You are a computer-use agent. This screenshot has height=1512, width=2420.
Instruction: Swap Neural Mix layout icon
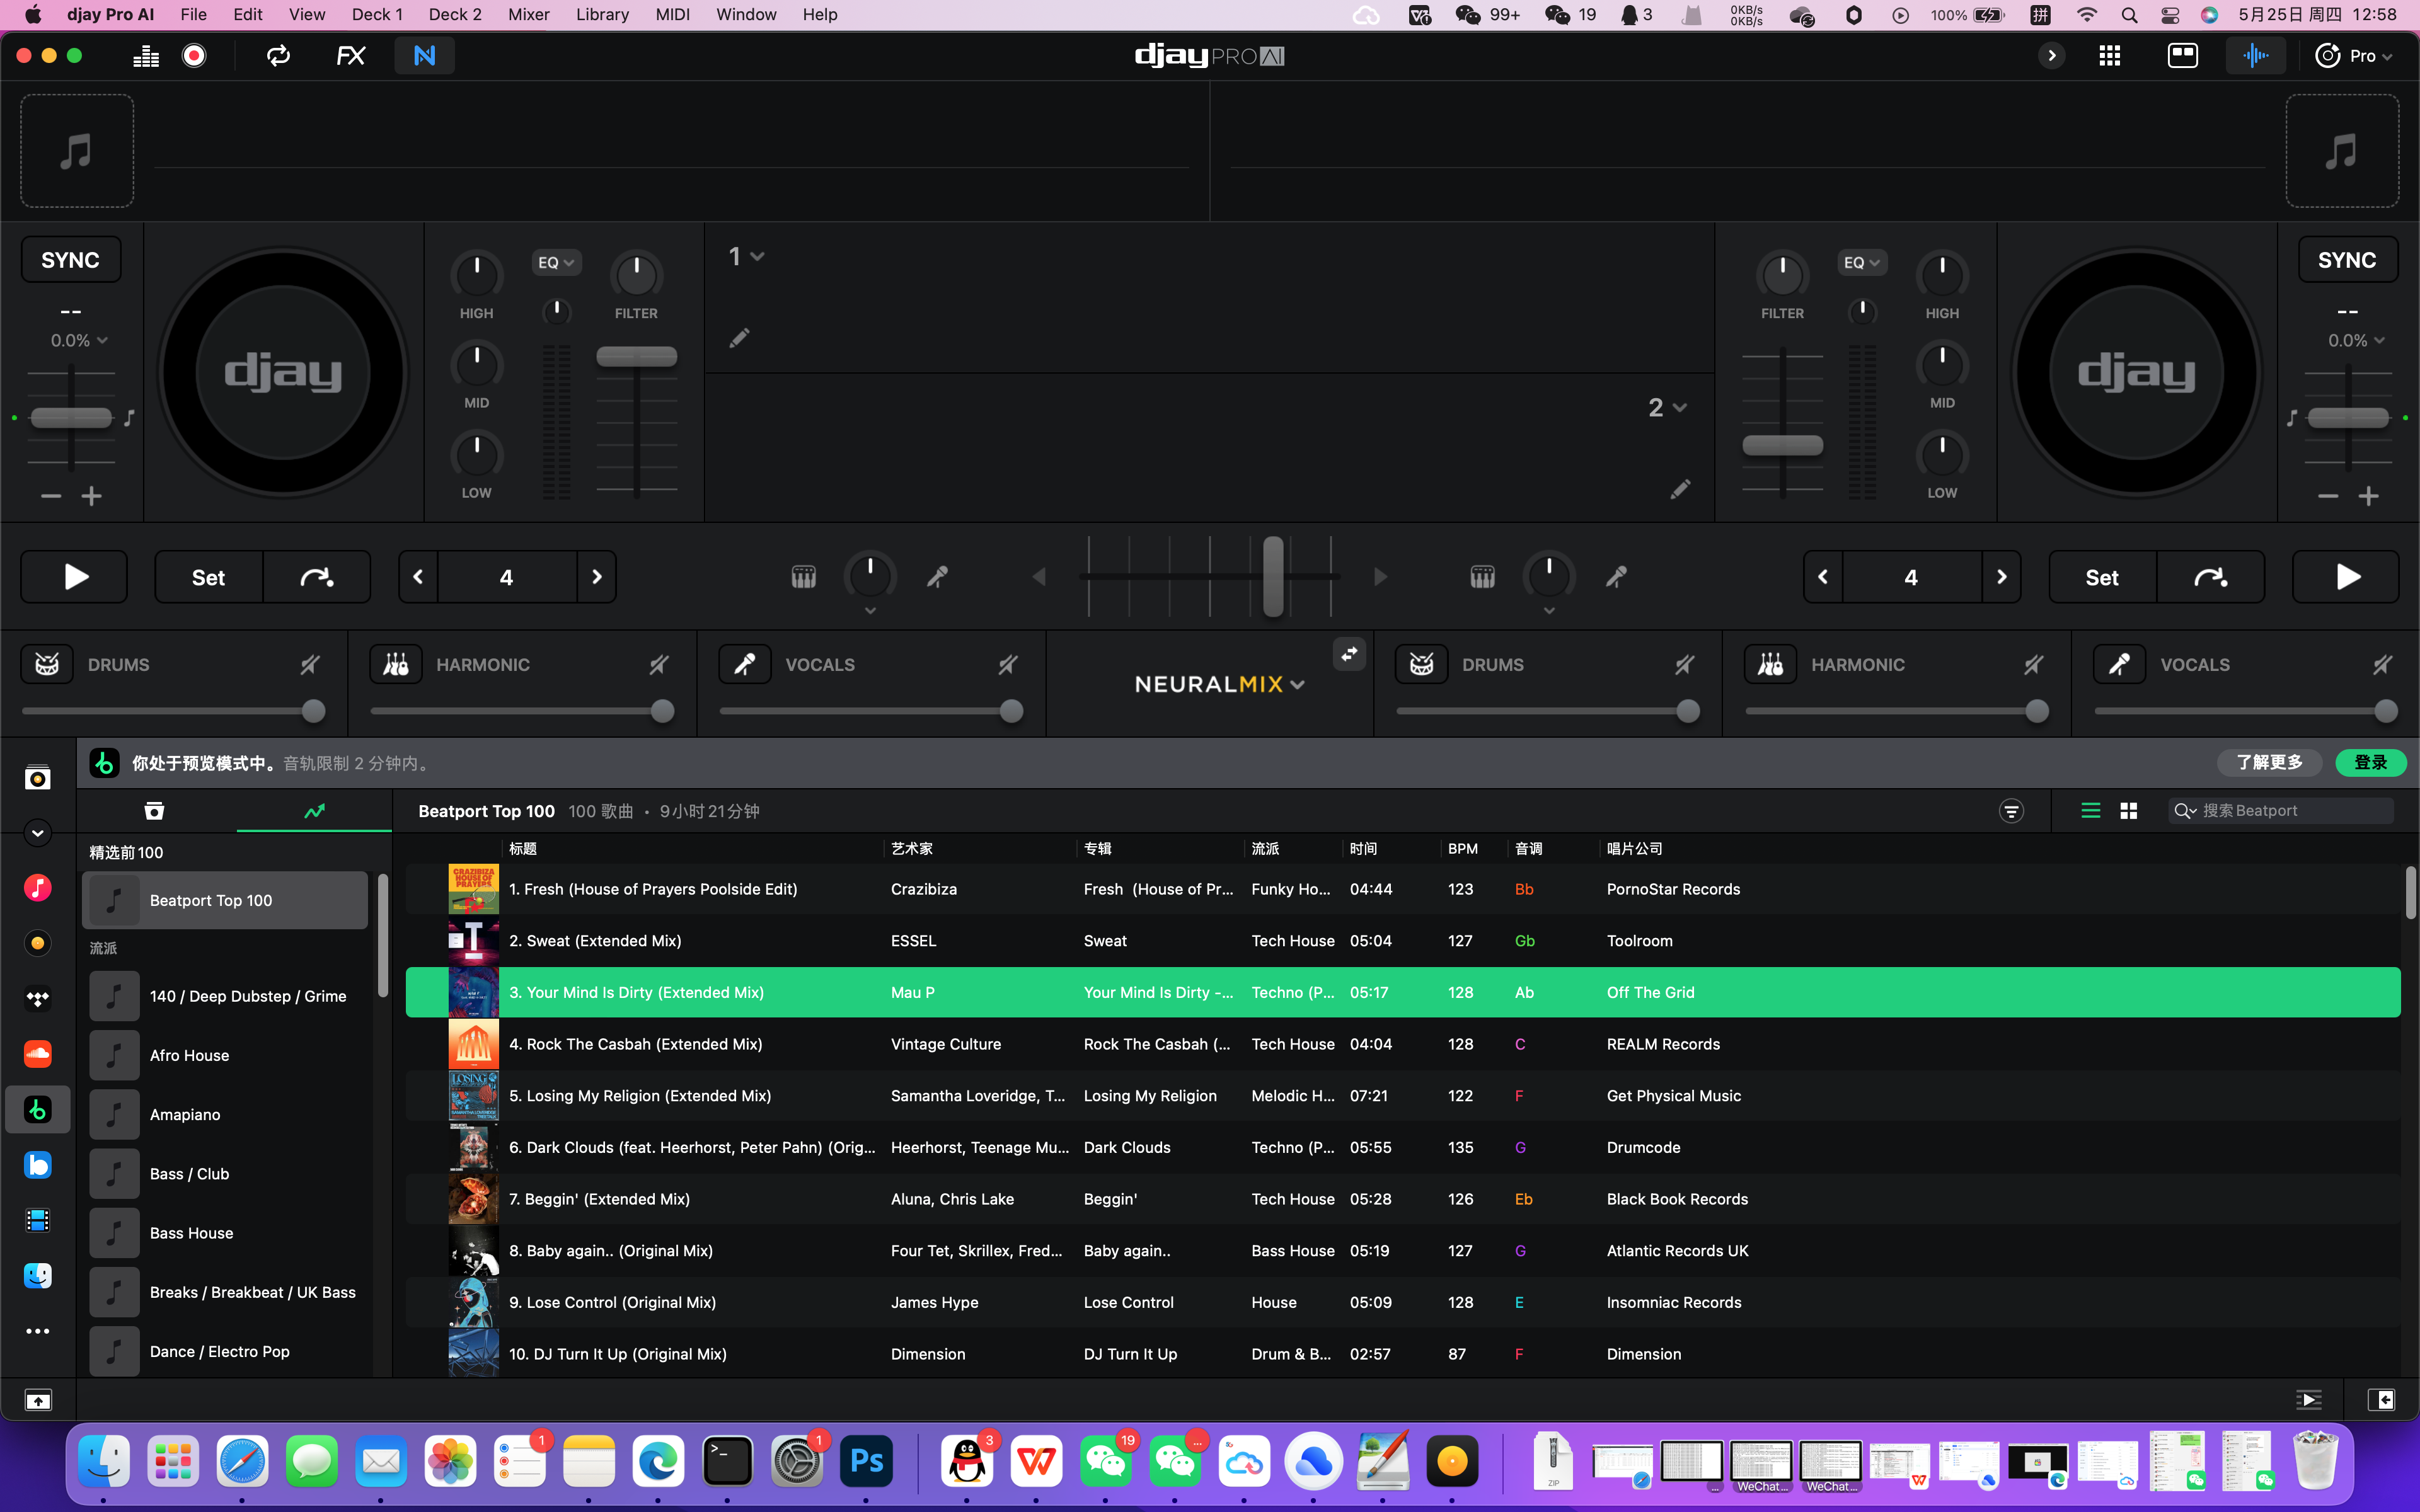pos(1350,654)
